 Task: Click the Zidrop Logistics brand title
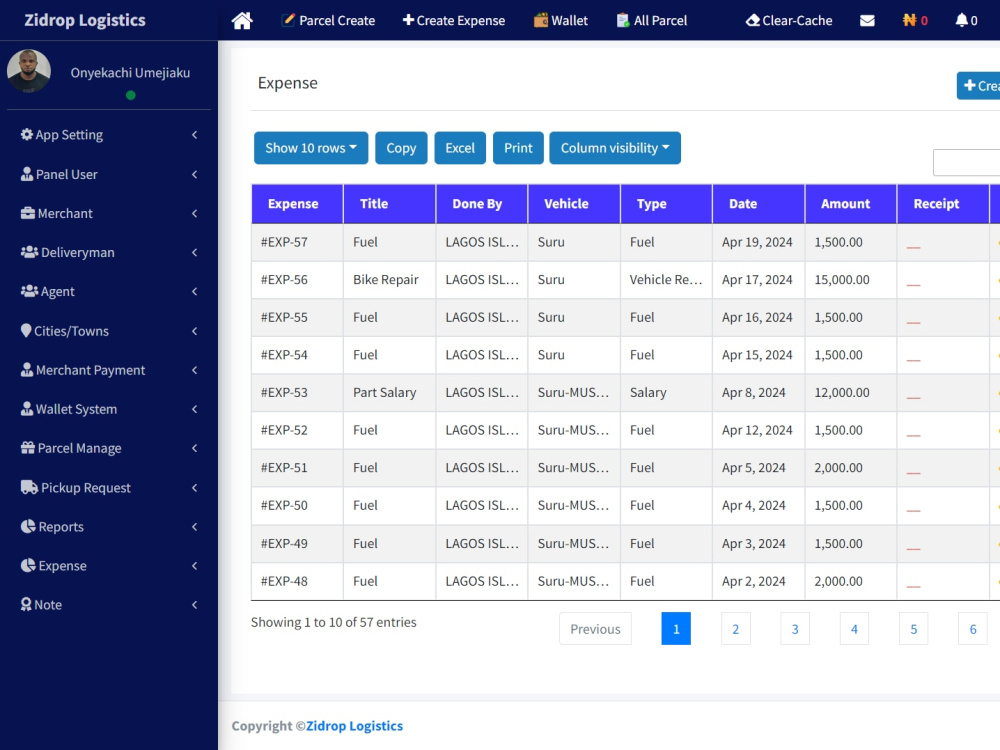click(85, 20)
